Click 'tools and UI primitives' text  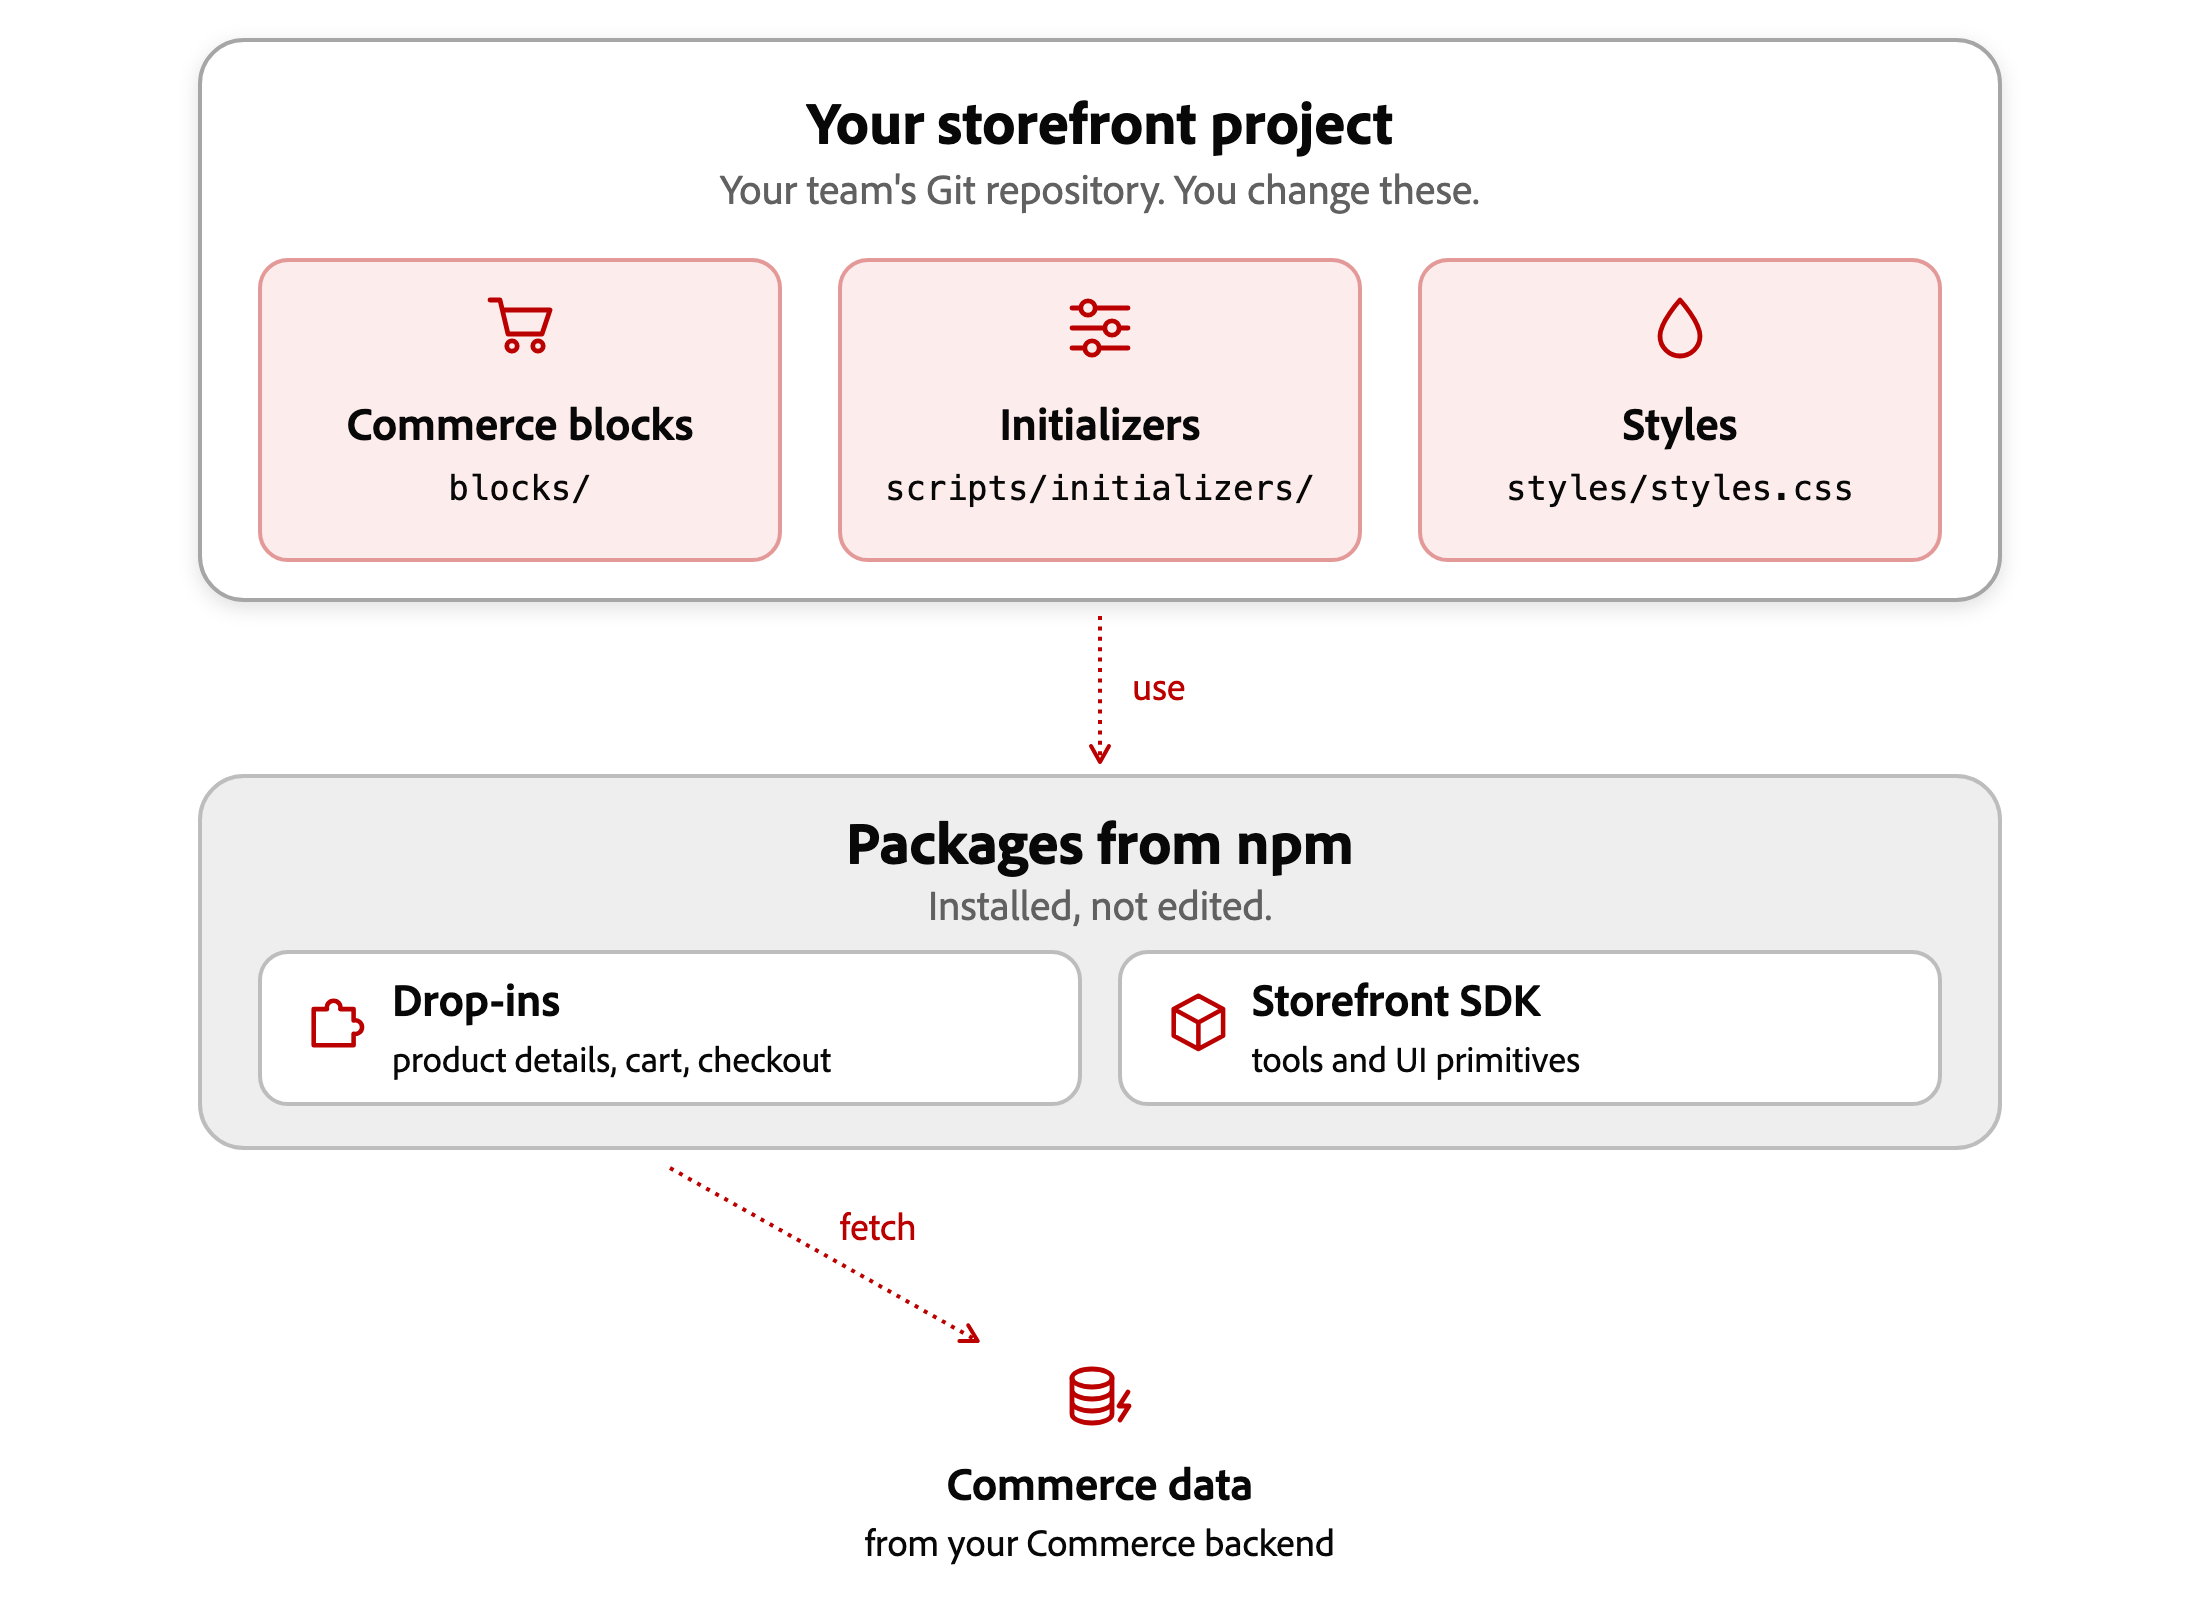[x=1416, y=1061]
